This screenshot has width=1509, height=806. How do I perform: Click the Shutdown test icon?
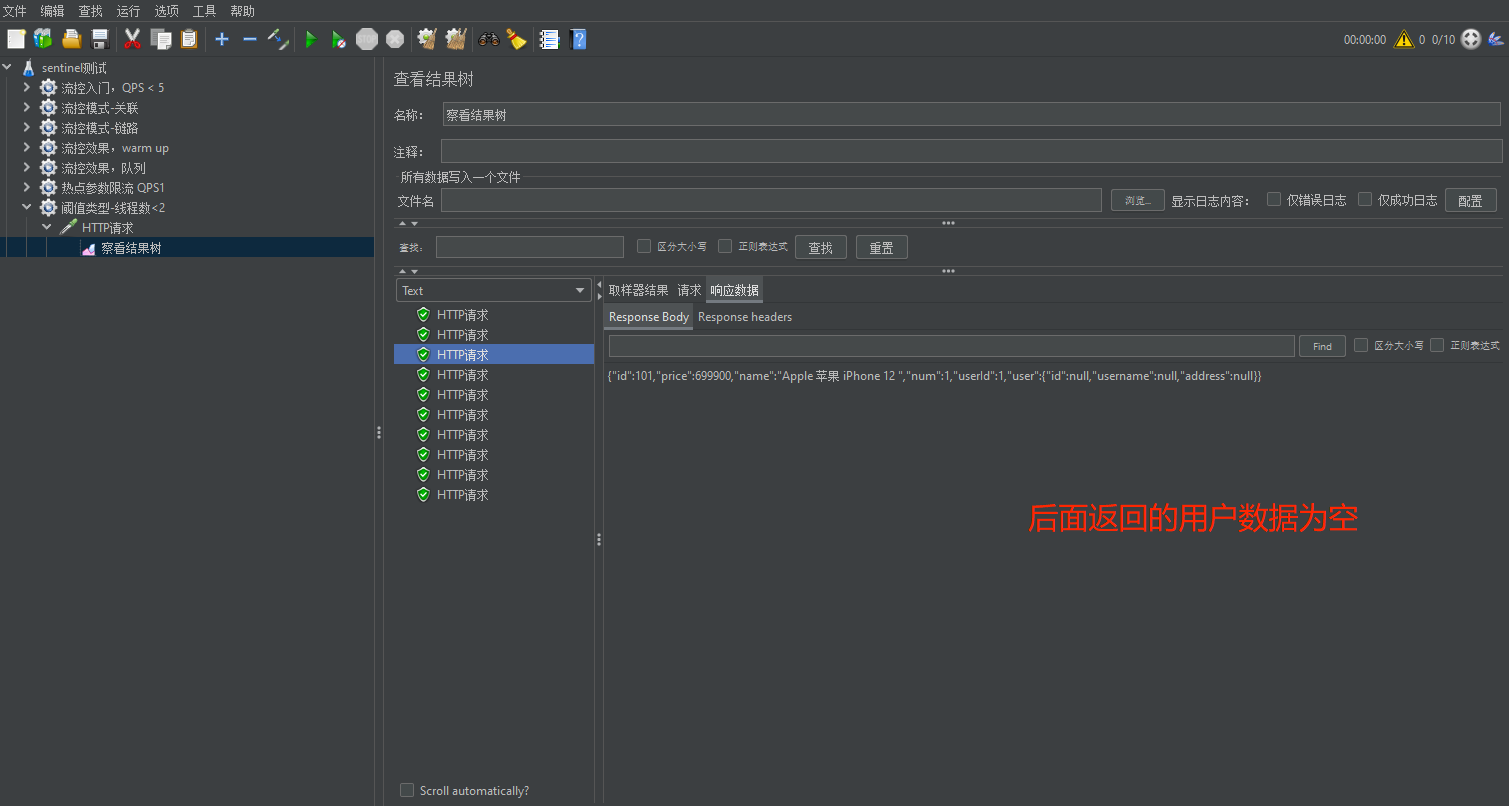pos(395,39)
